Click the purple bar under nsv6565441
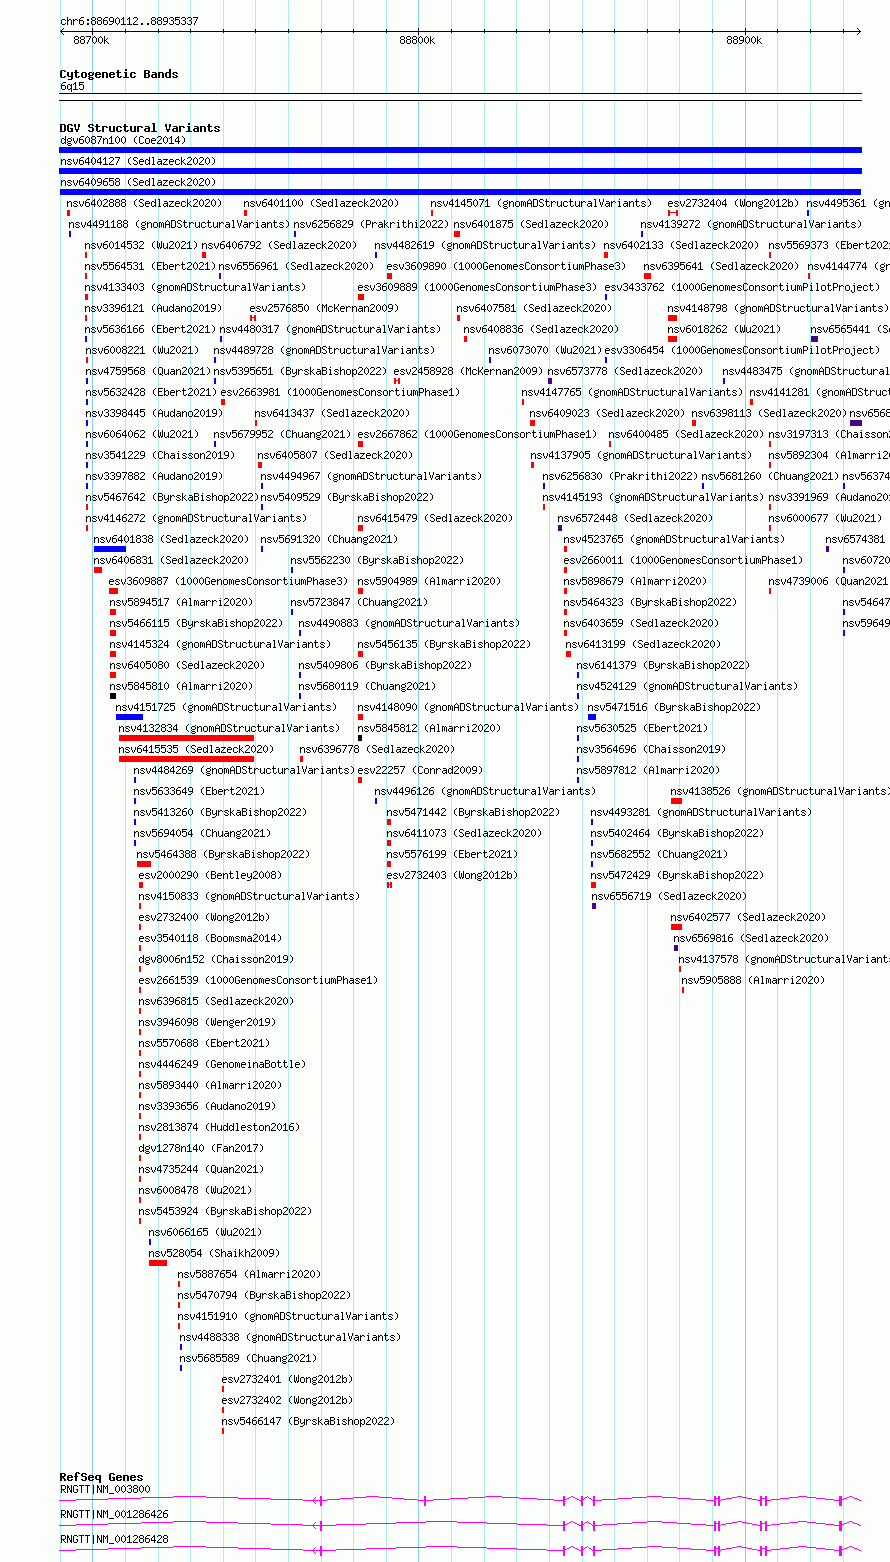This screenshot has width=890, height=1562. [x=815, y=339]
